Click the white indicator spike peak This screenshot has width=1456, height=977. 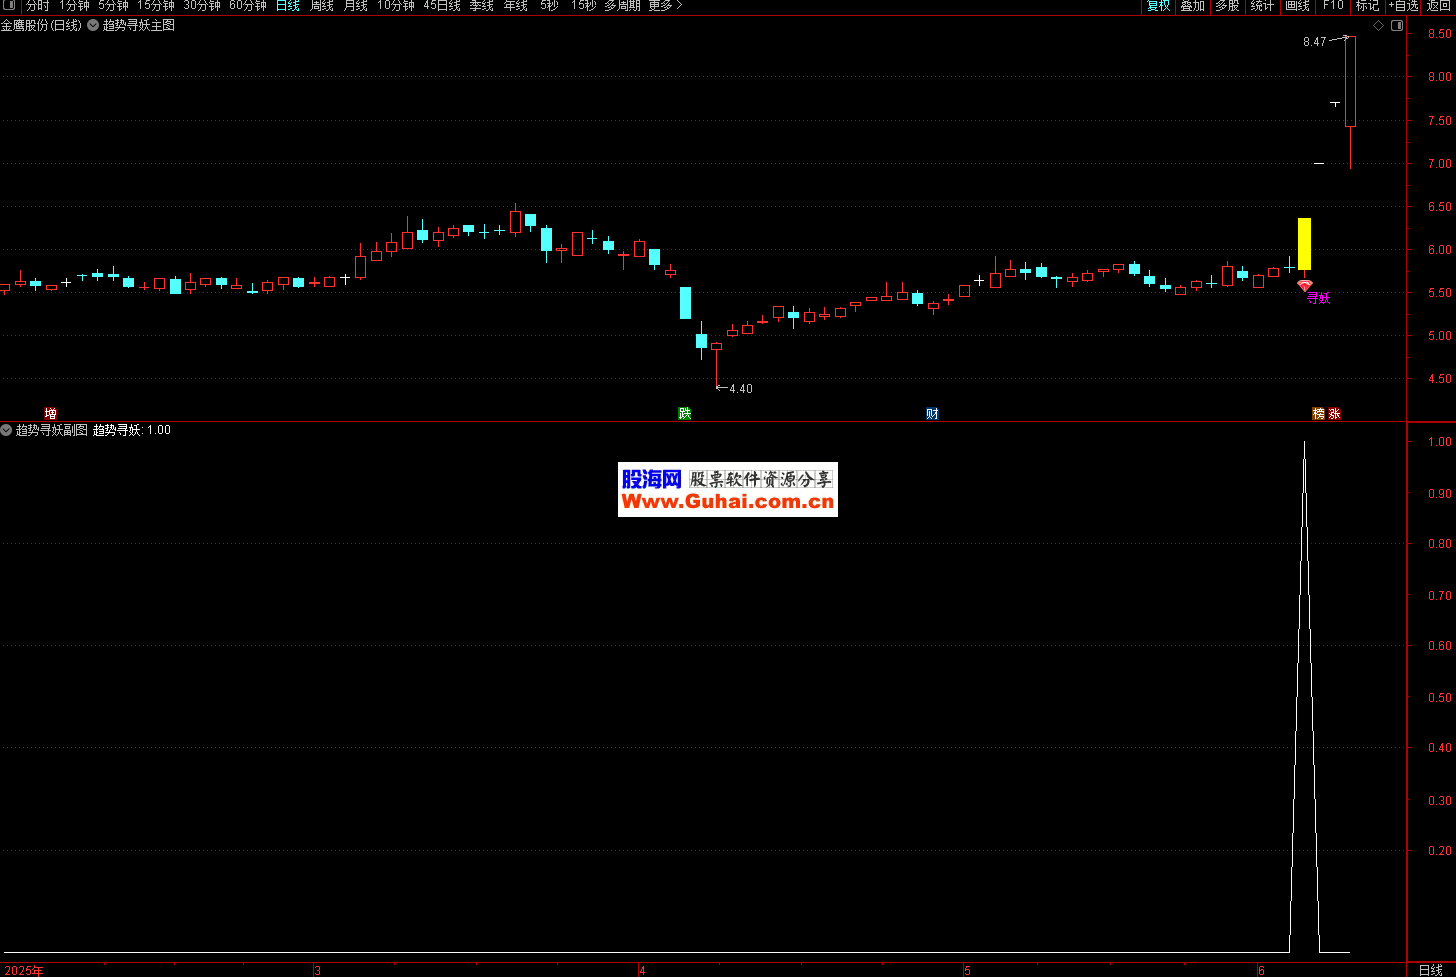point(1304,443)
